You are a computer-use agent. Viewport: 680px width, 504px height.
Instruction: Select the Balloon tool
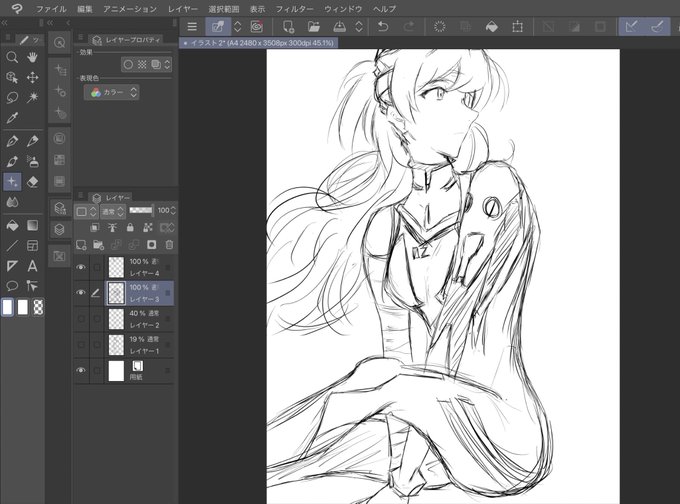[x=12, y=286]
